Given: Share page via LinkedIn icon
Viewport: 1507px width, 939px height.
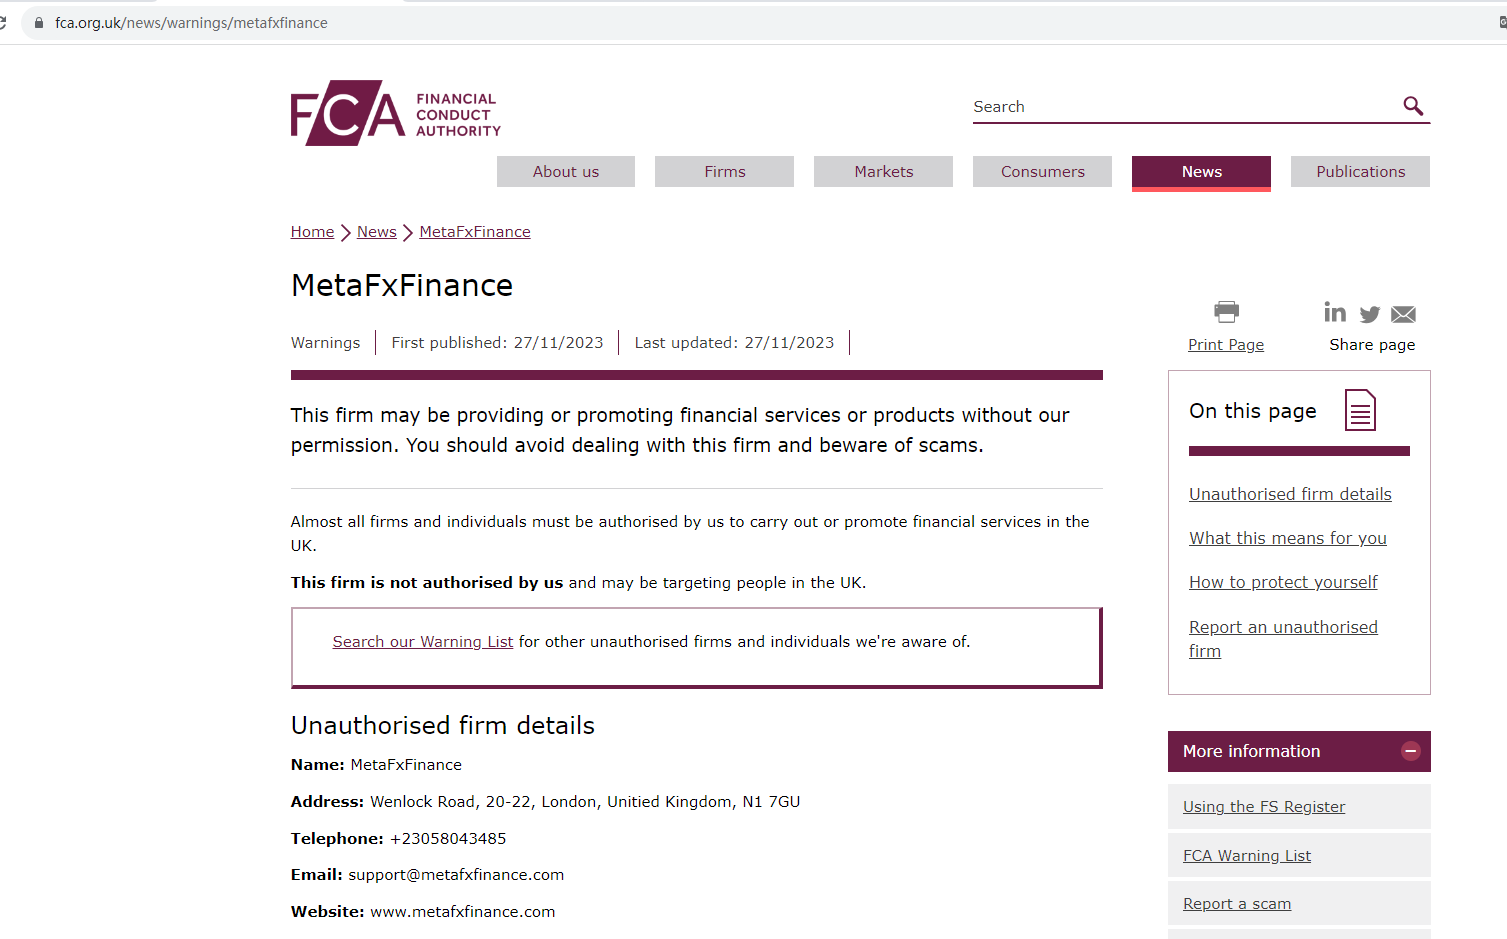Looking at the screenshot, I should pyautogui.click(x=1334, y=313).
